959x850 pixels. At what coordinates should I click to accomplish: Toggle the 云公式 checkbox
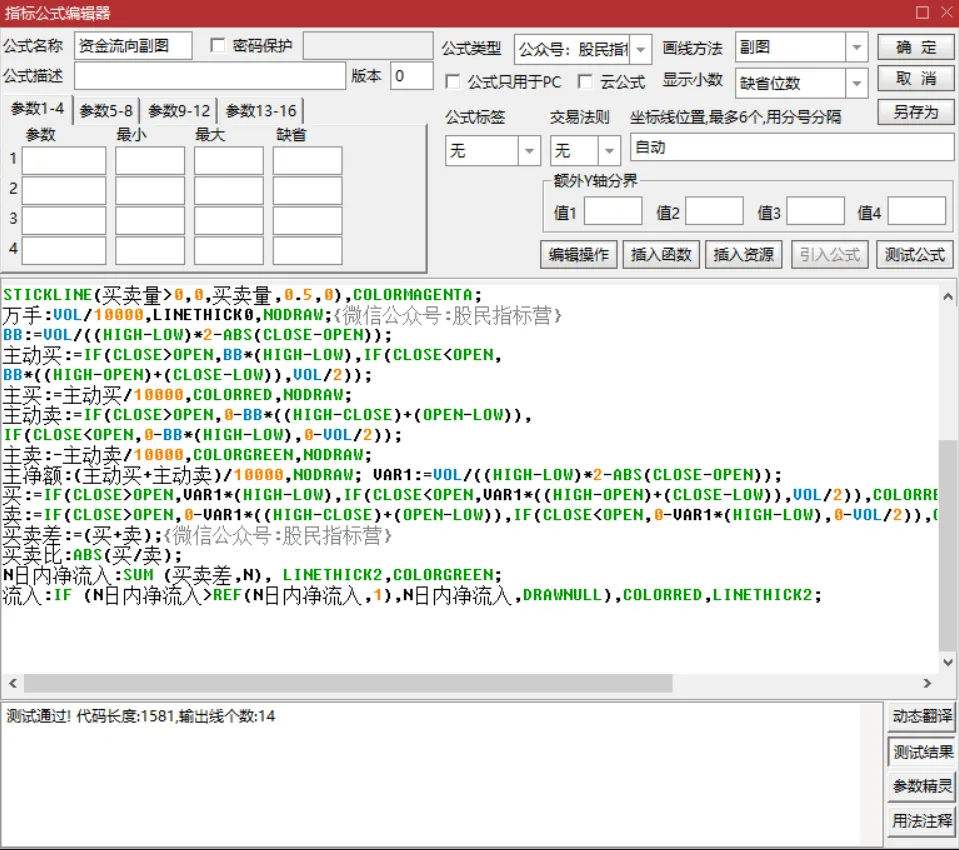click(585, 81)
